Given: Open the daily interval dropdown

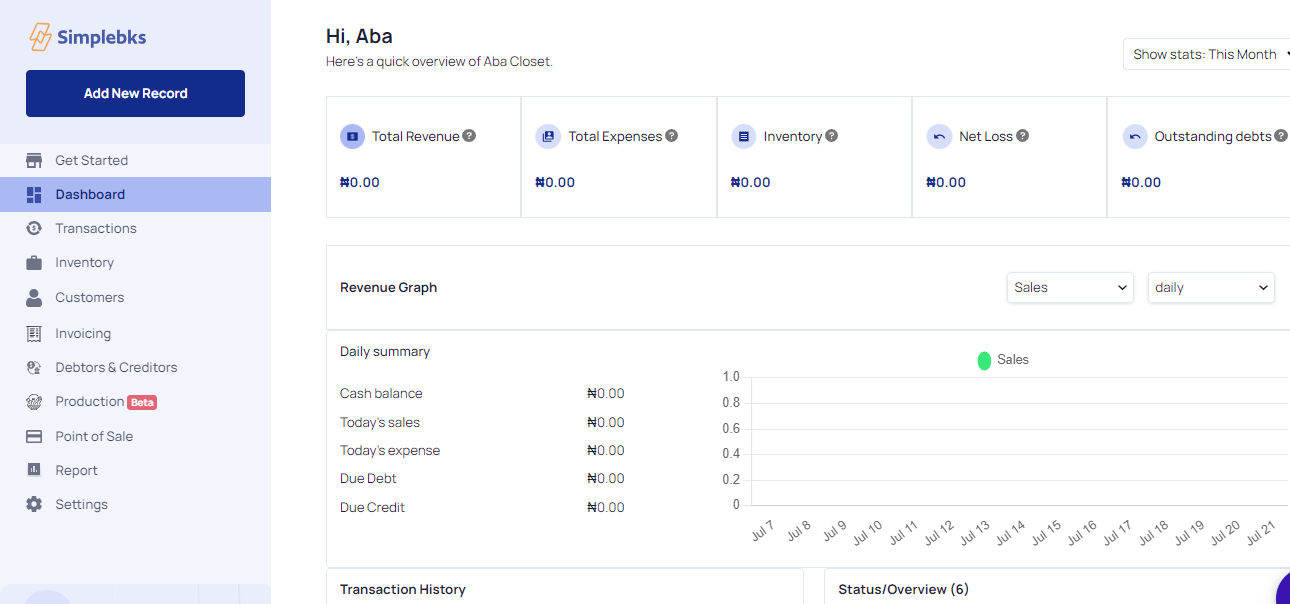Looking at the screenshot, I should (1210, 288).
